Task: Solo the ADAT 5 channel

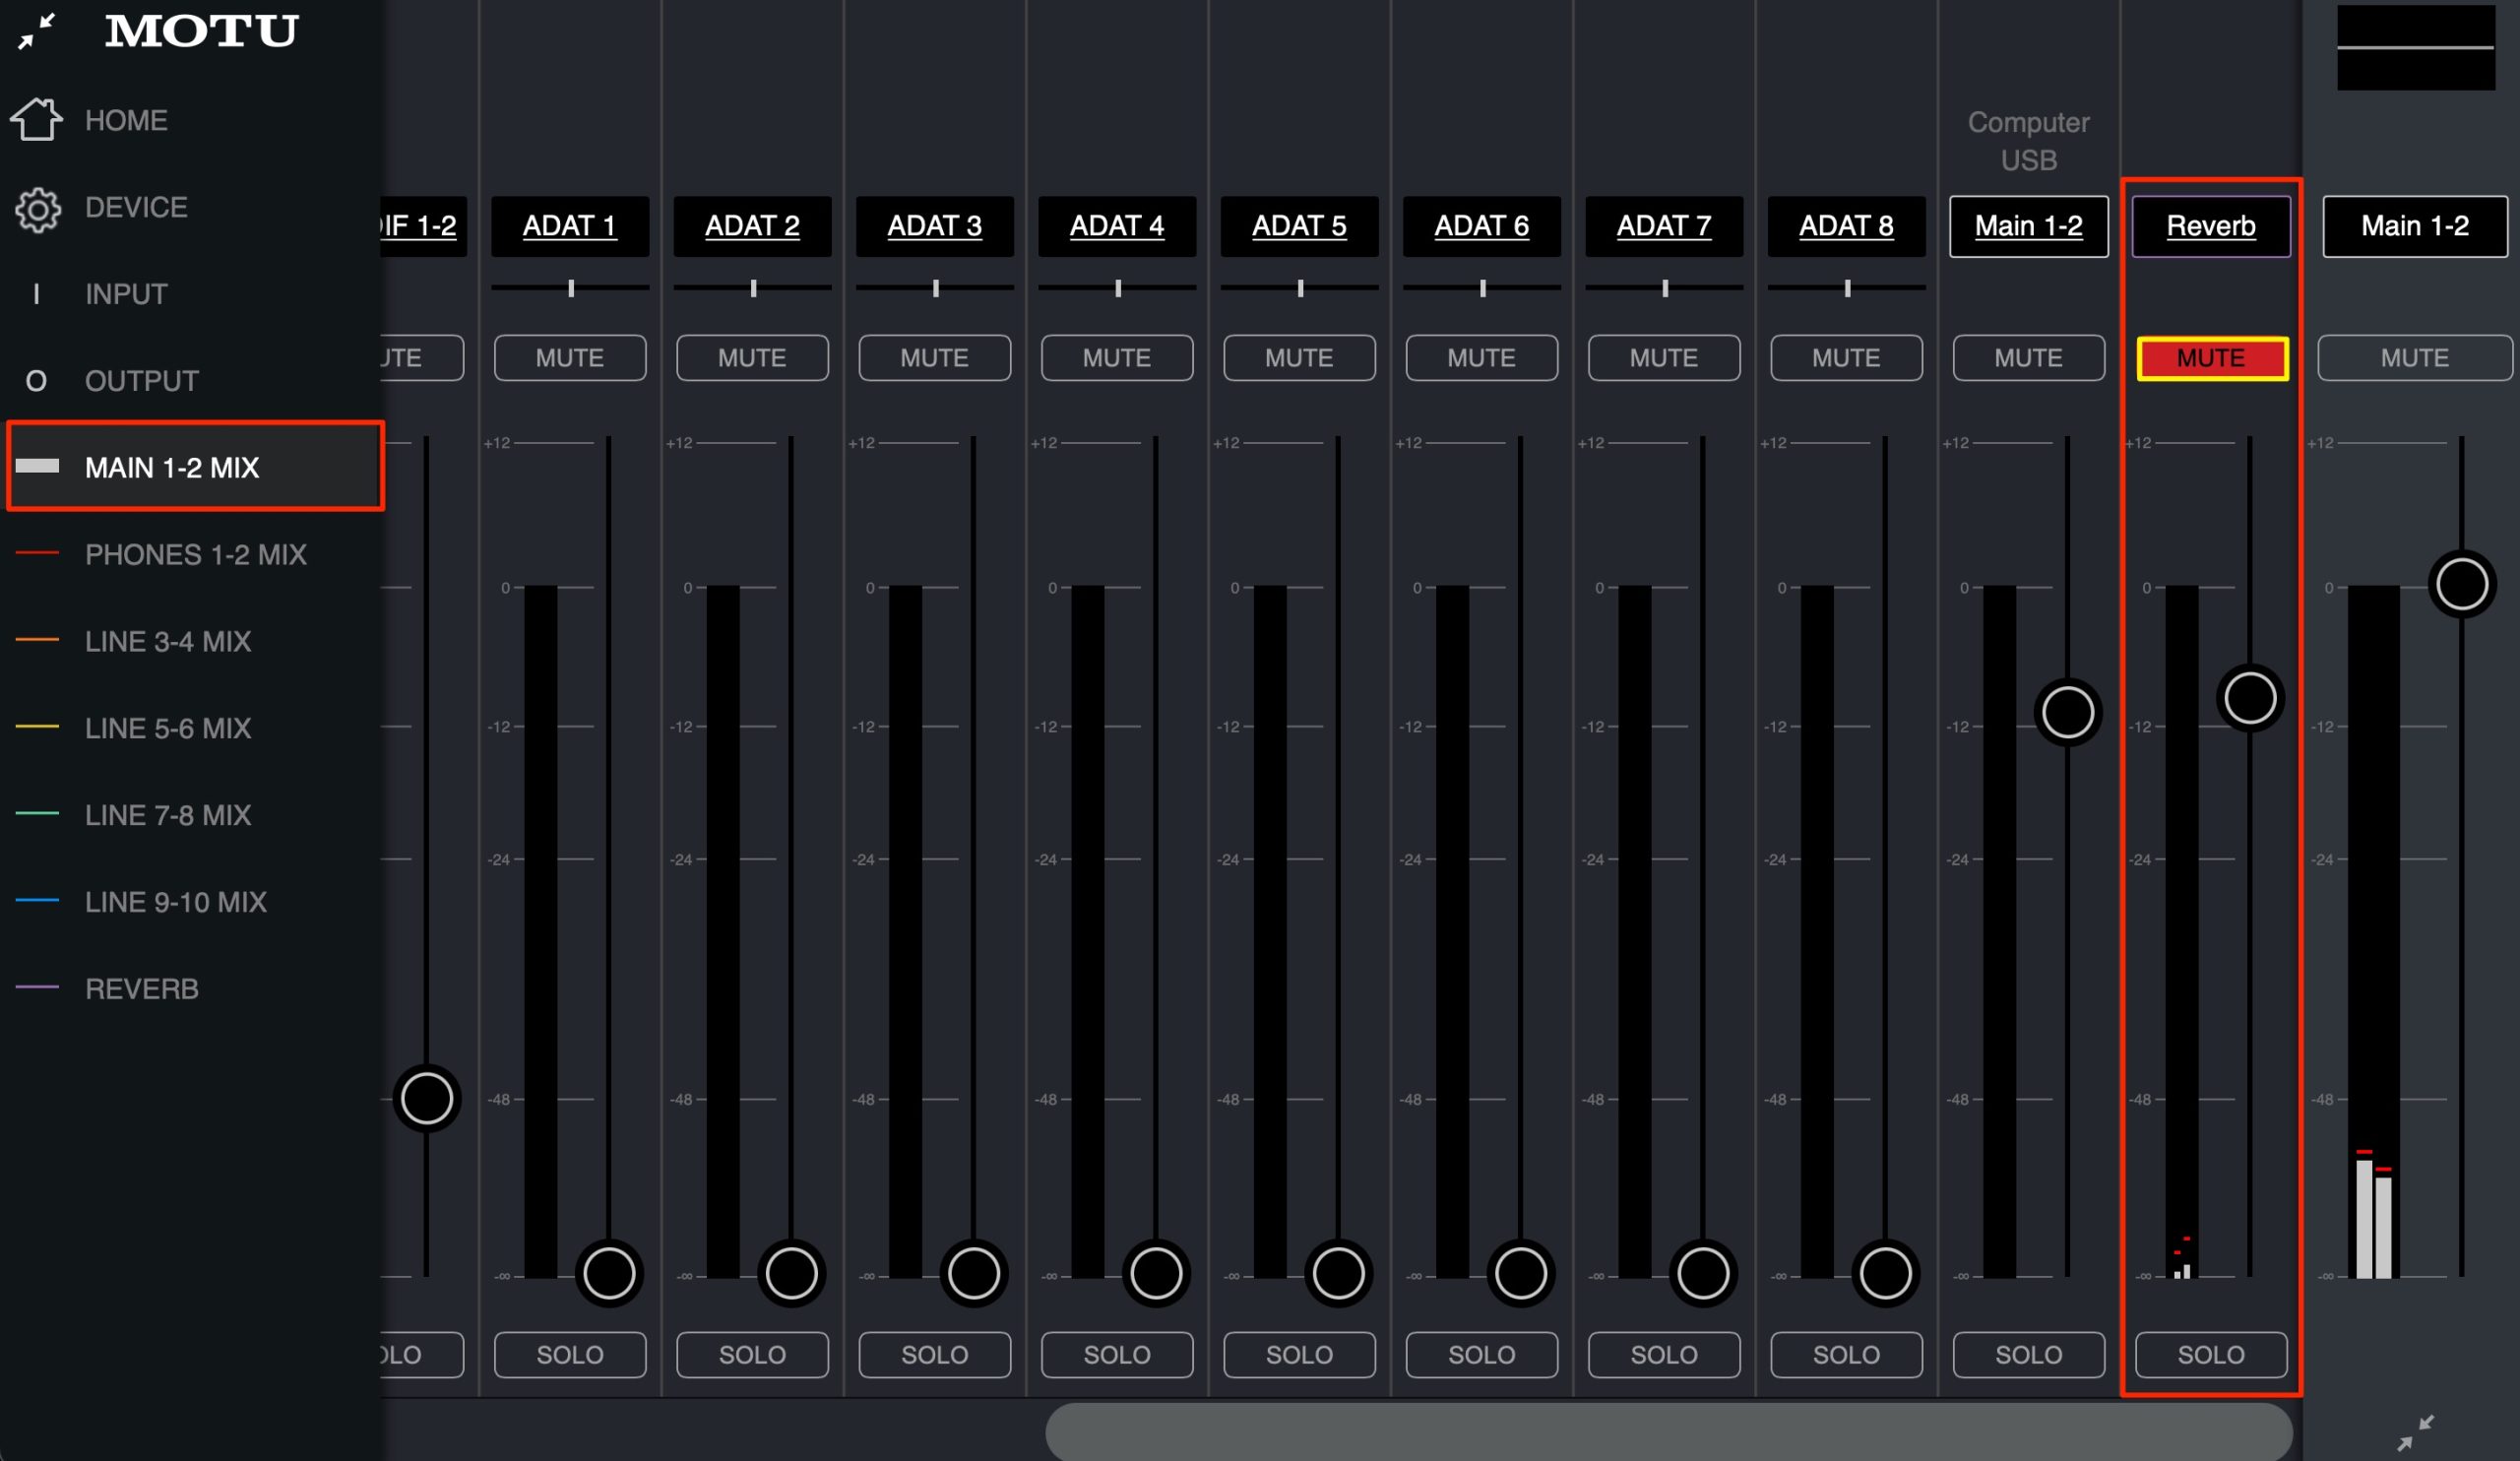Action: [1299, 1355]
